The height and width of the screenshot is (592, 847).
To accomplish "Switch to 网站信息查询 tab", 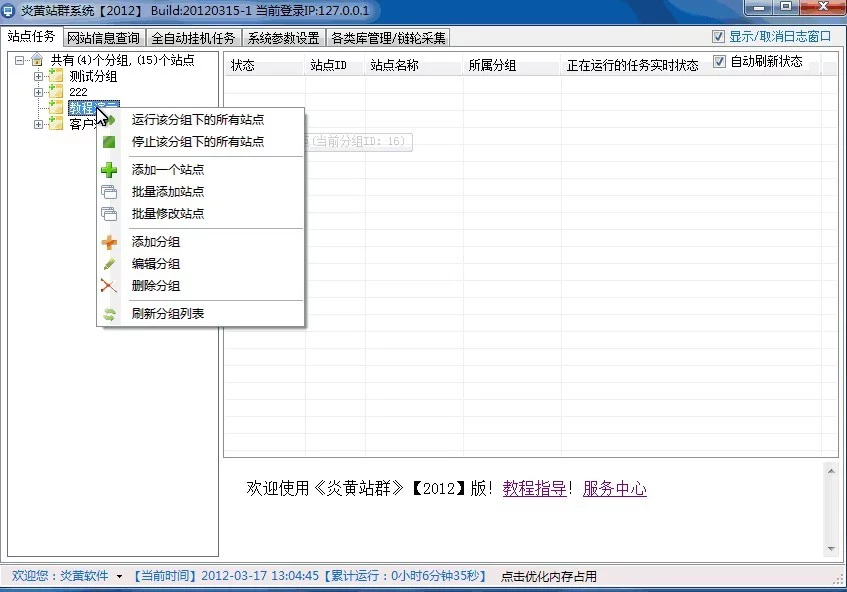I will pos(104,38).
